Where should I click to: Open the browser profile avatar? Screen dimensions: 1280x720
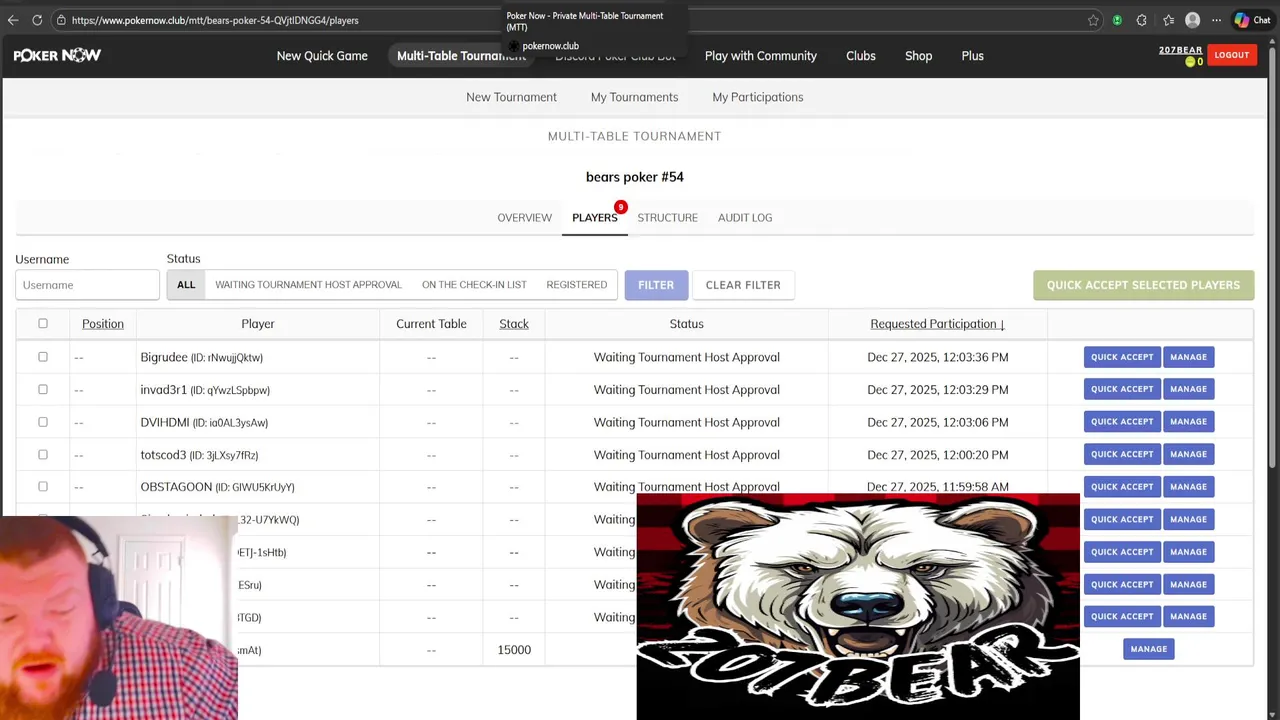[x=1192, y=20]
